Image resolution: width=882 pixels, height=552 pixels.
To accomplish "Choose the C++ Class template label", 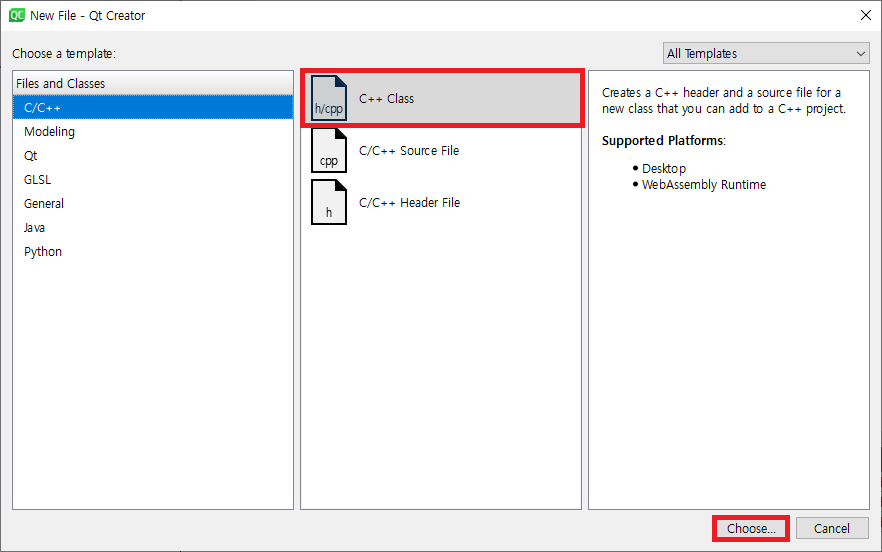I will click(386, 98).
